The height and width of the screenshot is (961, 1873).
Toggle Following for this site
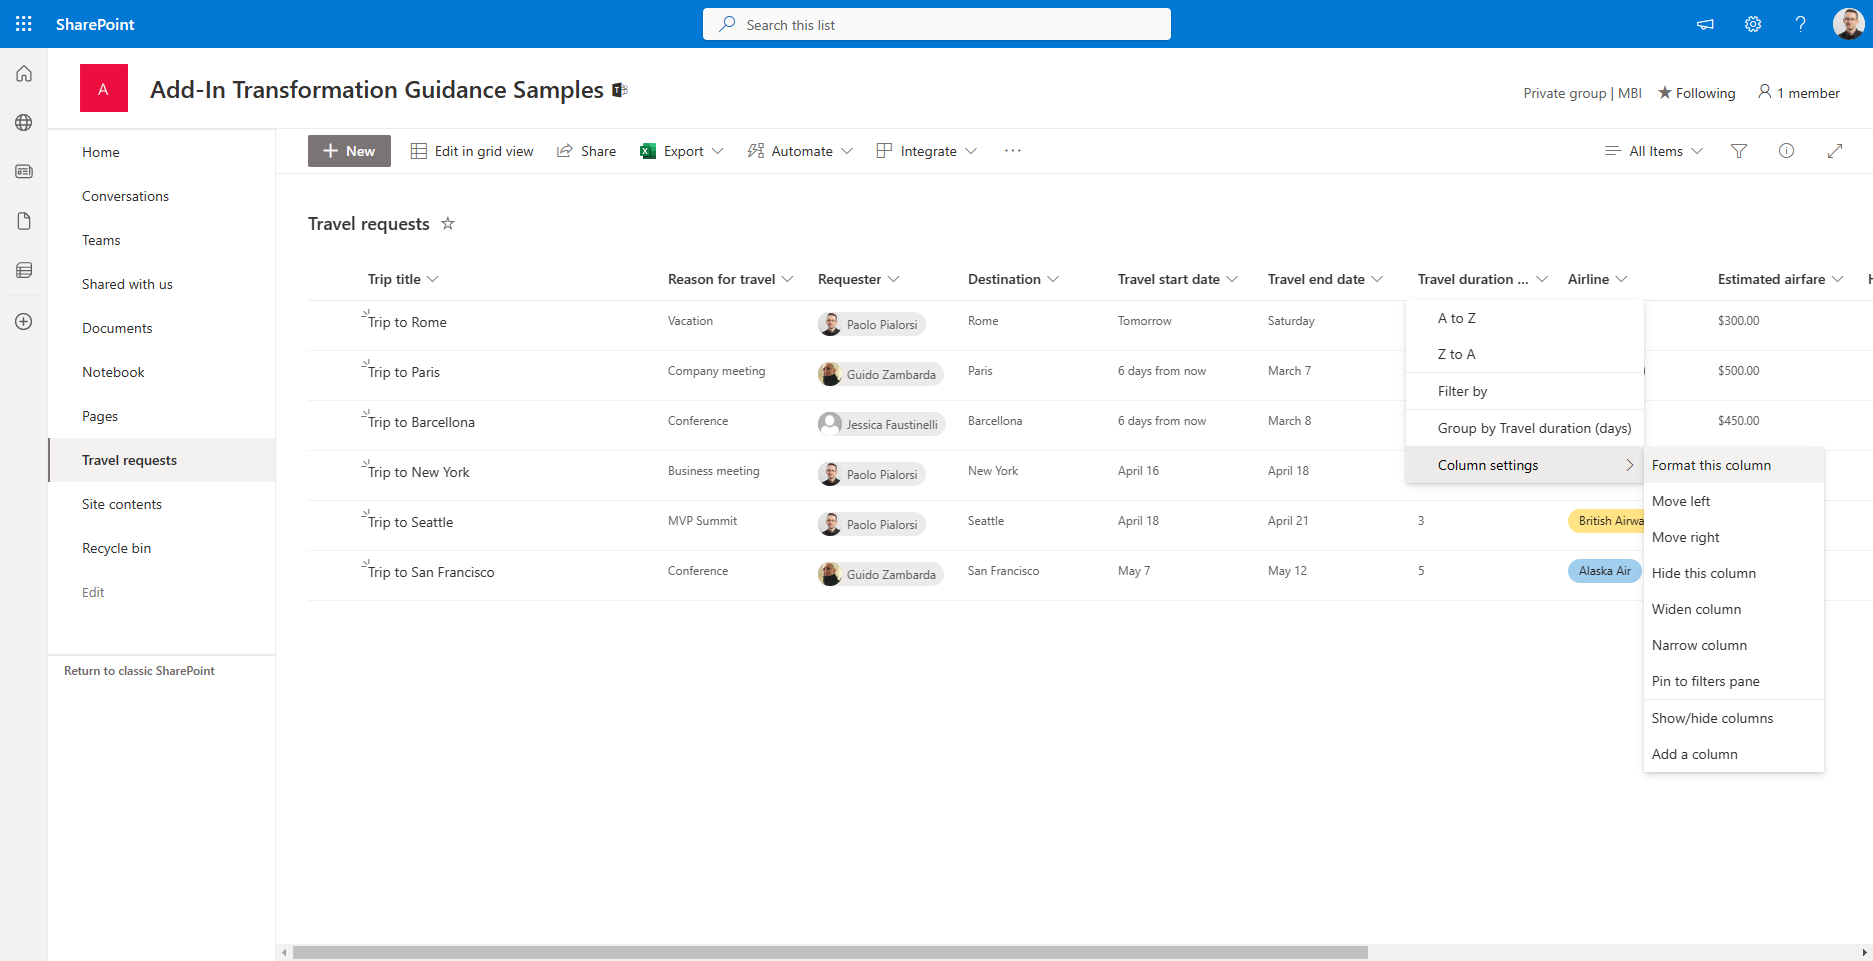[x=1697, y=92]
